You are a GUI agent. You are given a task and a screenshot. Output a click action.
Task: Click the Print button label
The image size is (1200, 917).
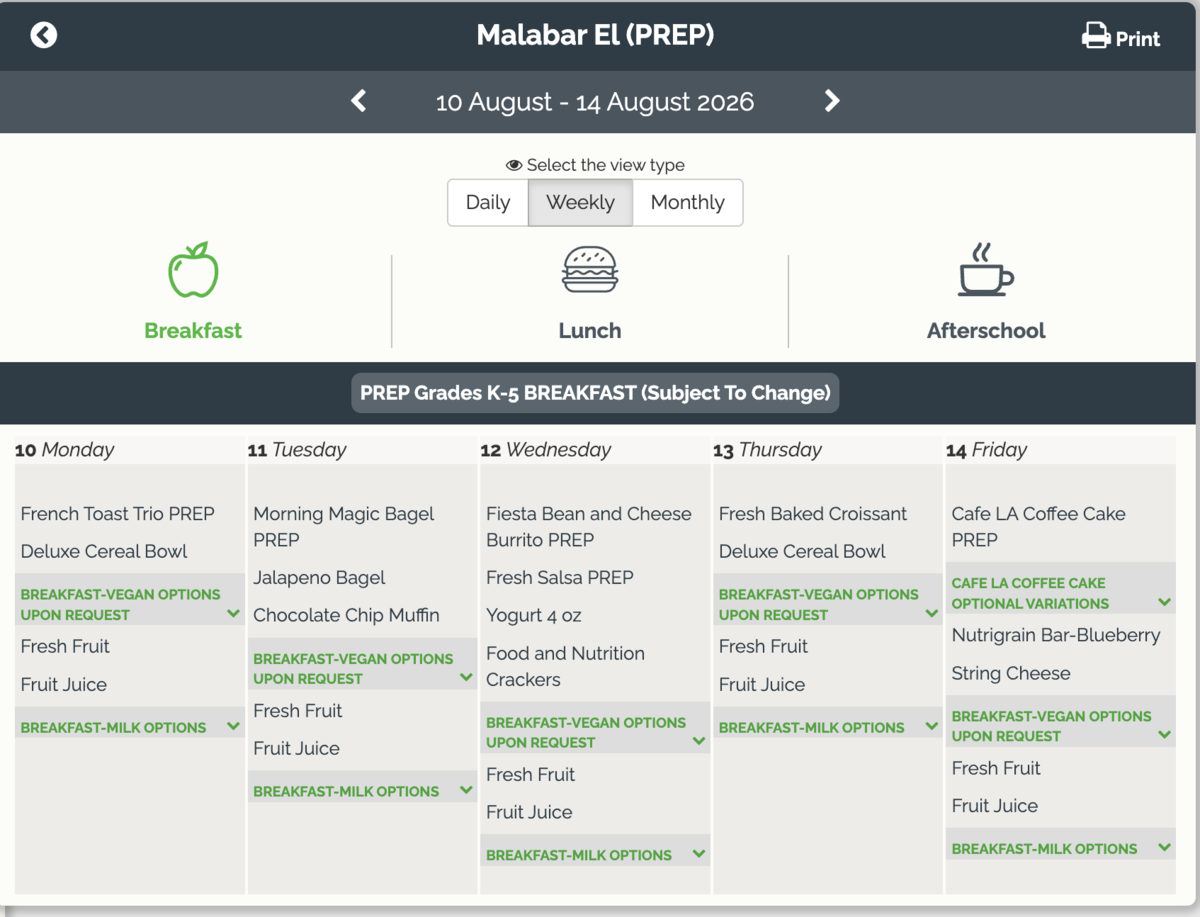pyautogui.click(x=1138, y=39)
